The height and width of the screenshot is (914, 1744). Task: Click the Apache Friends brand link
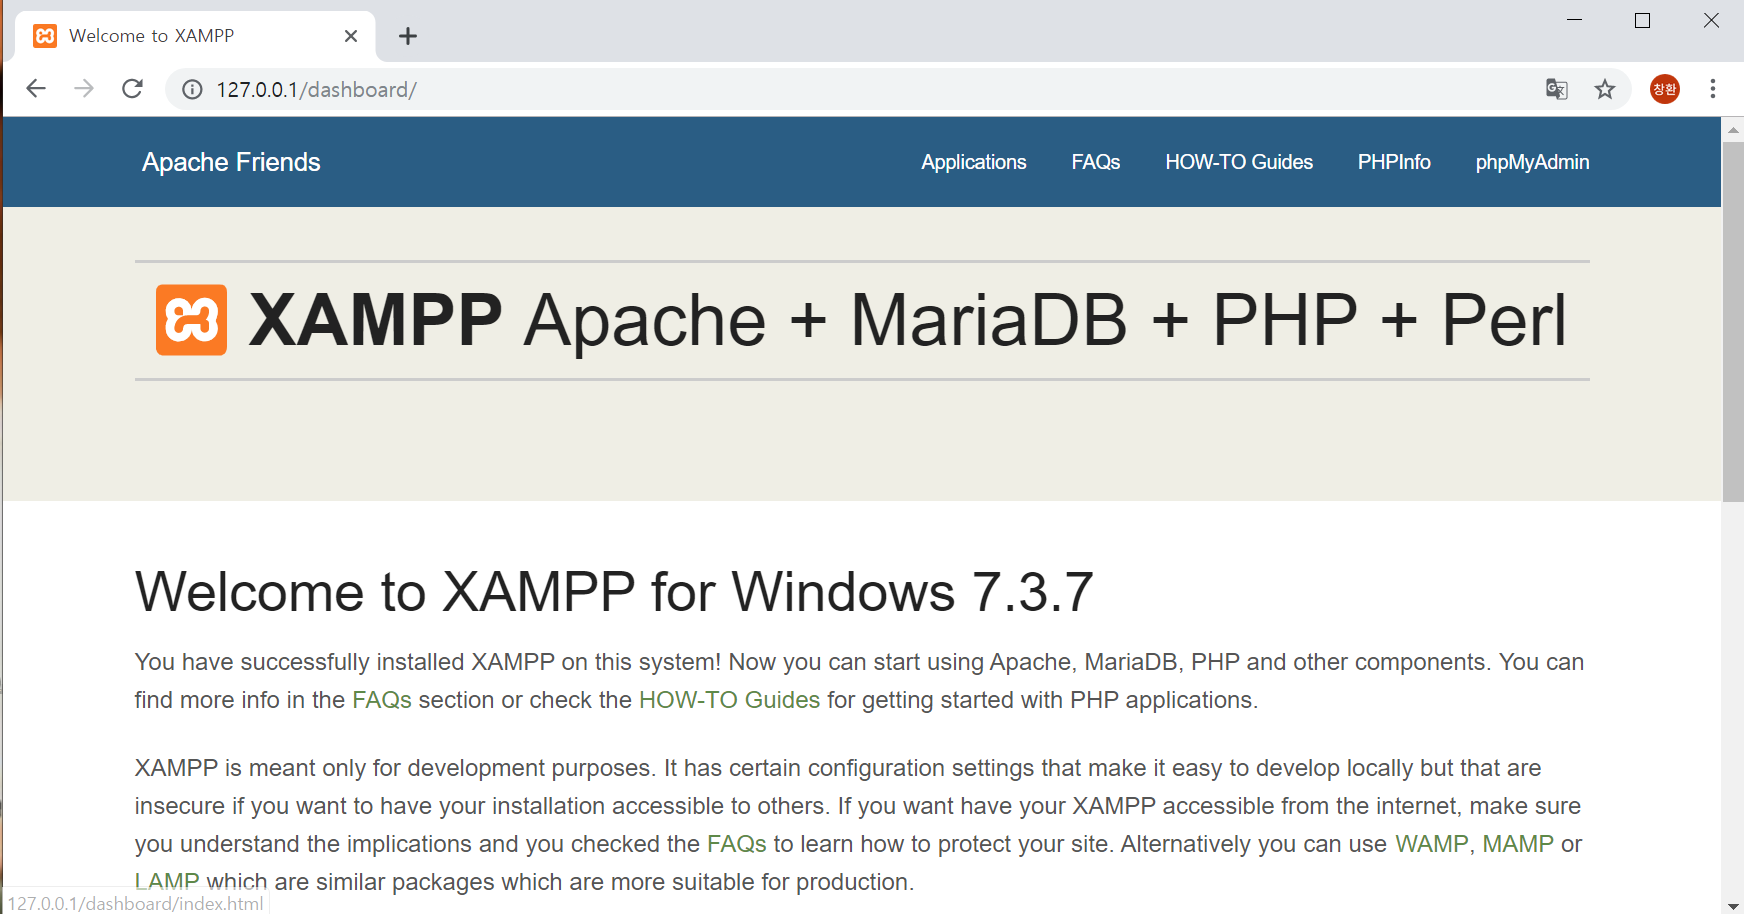coord(231,162)
